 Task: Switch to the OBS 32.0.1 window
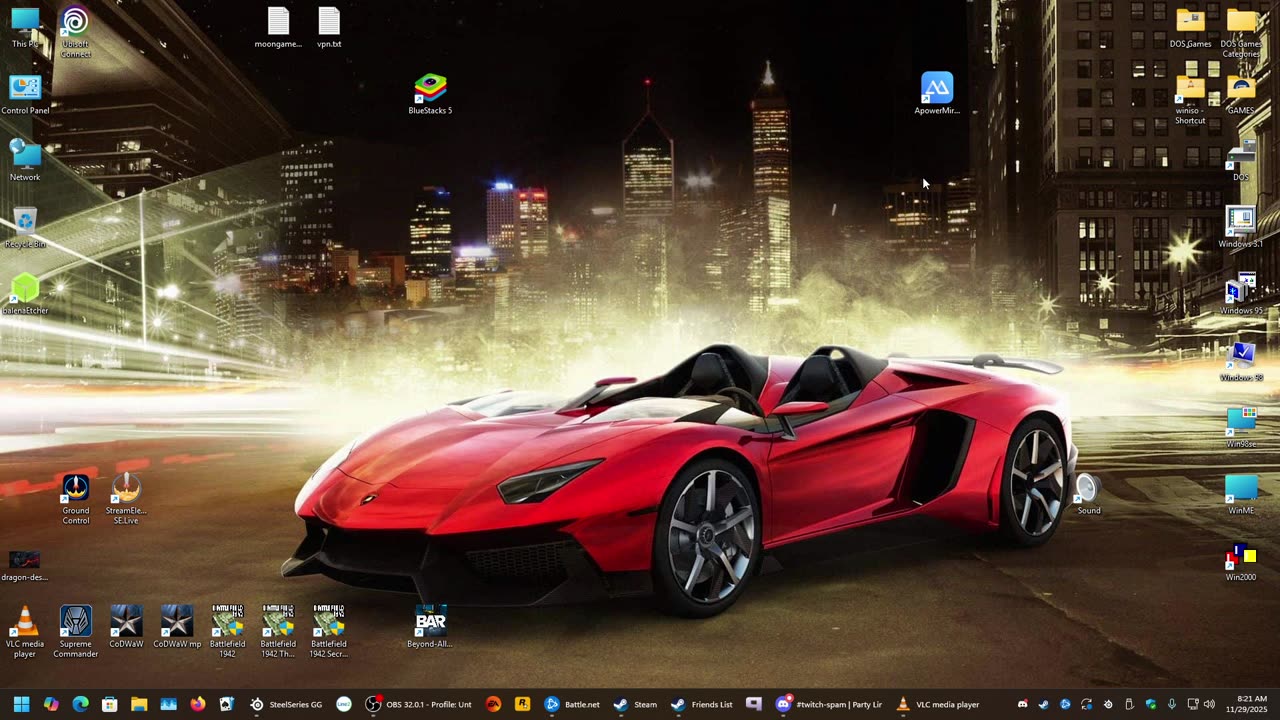coord(419,704)
